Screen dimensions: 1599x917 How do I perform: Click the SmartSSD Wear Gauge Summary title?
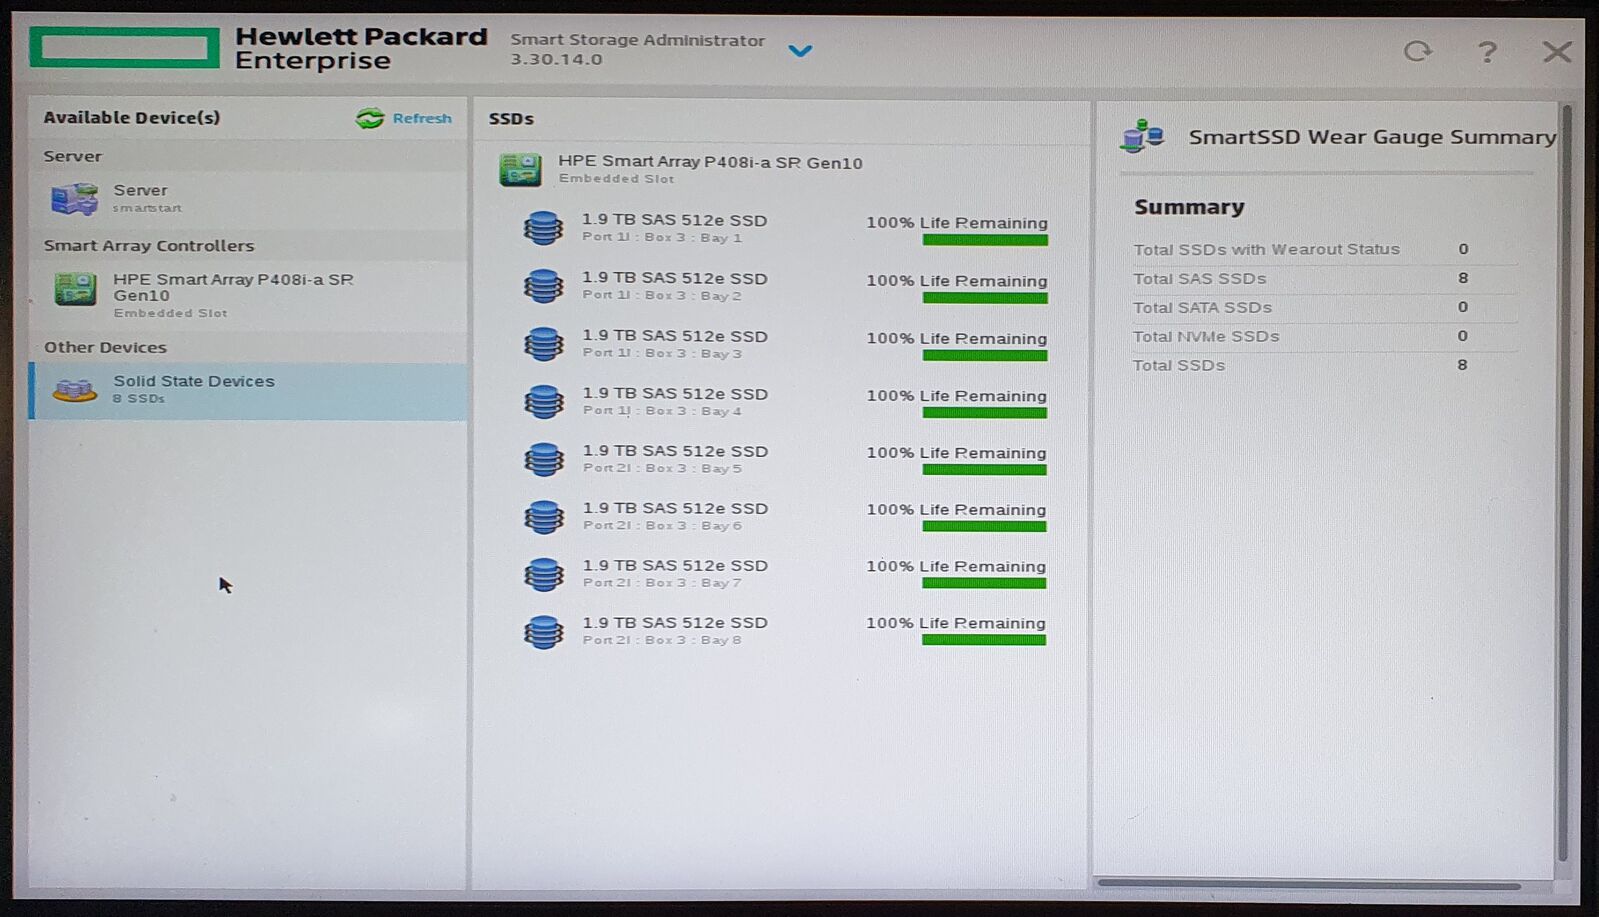click(x=1372, y=137)
